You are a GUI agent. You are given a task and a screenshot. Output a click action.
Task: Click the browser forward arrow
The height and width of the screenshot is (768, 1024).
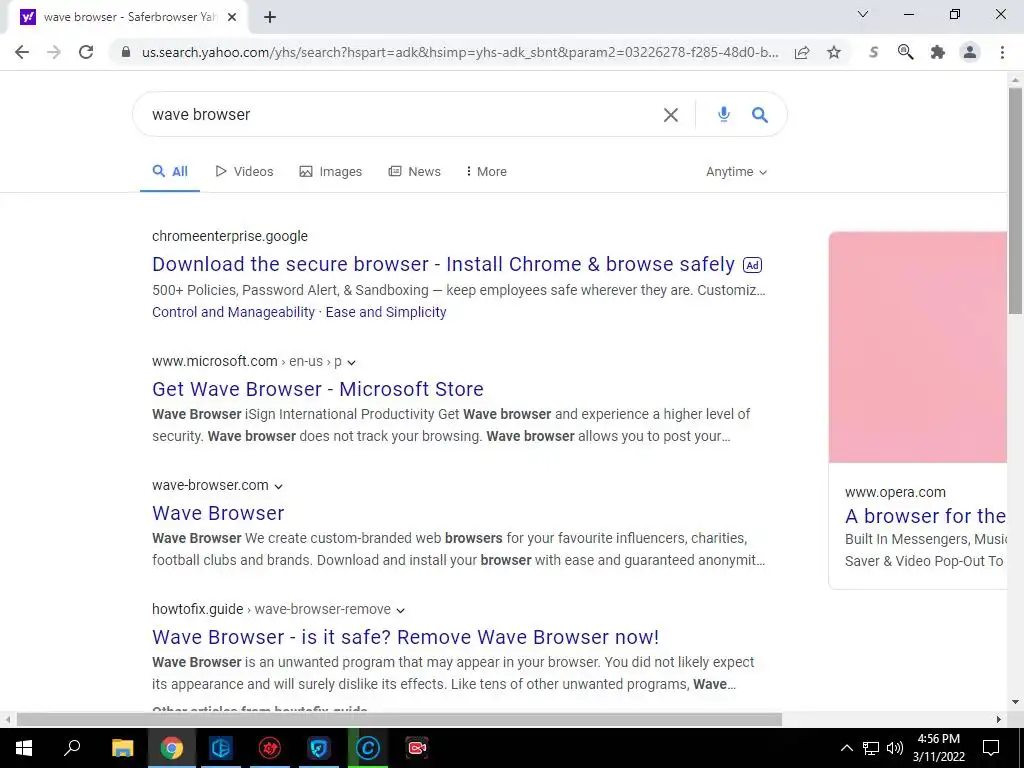click(x=54, y=52)
